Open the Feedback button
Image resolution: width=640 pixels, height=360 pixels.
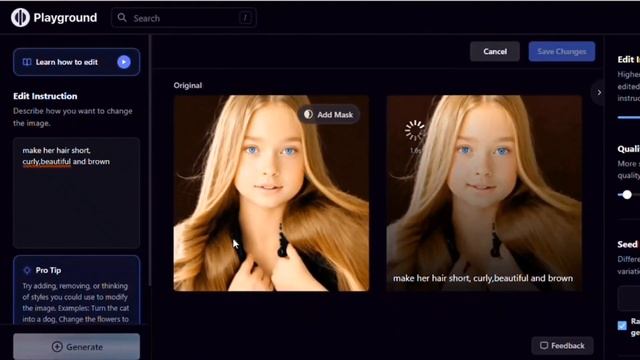[x=562, y=346]
